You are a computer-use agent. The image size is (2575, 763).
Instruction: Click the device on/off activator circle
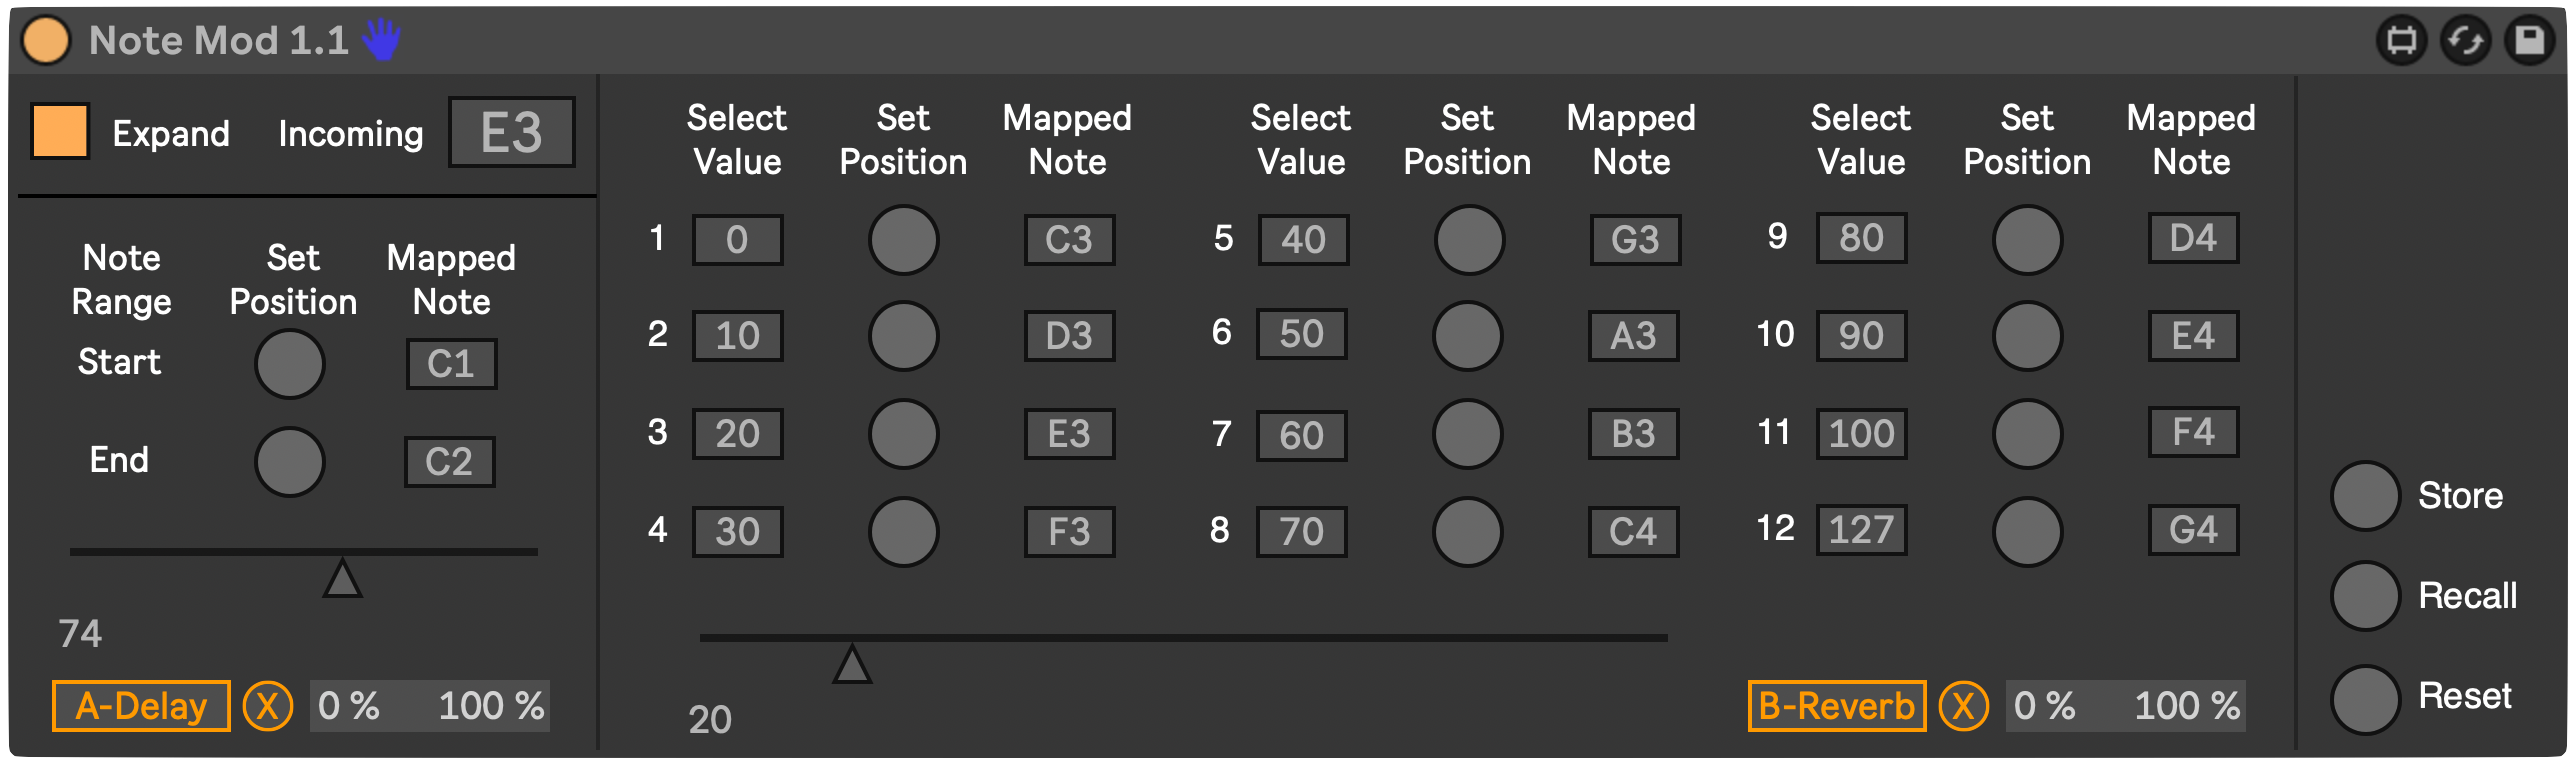[46, 41]
